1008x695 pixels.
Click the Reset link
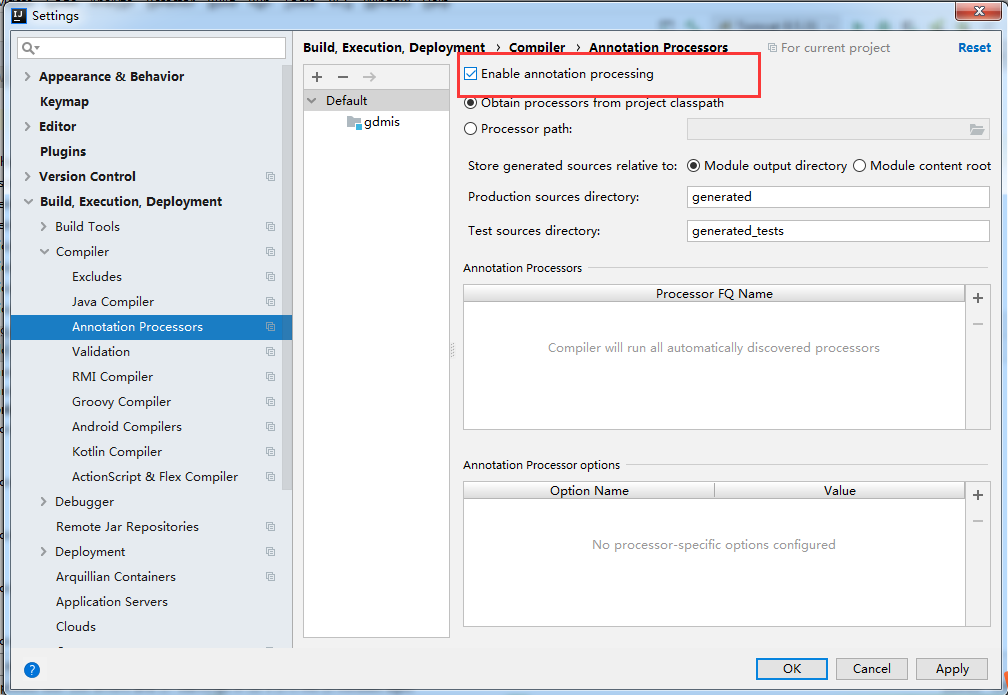click(x=974, y=47)
